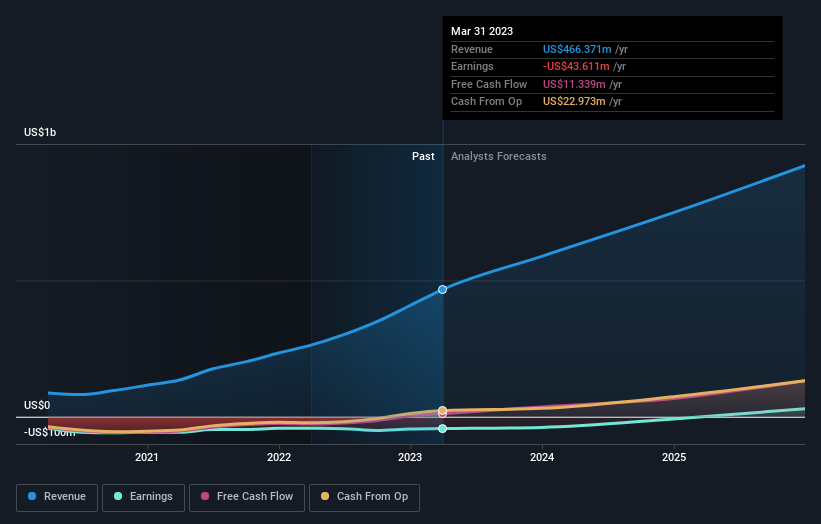Click the -US$43.611m earnings value
The width and height of the screenshot is (821, 524).
[576, 66]
